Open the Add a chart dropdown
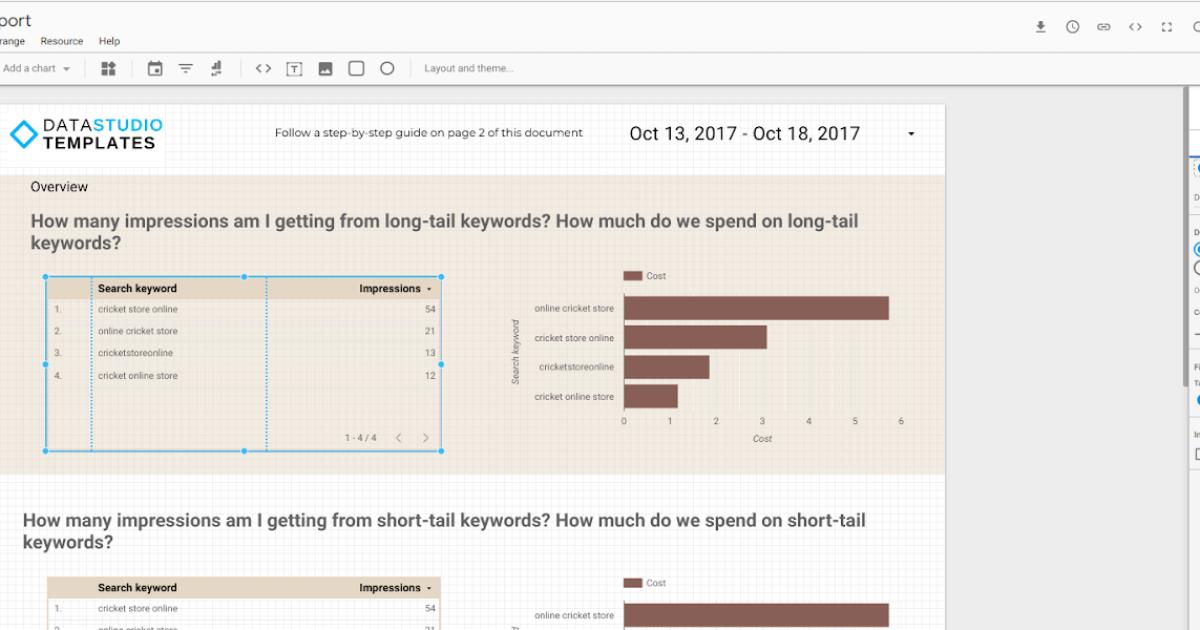Viewport: 1200px width, 630px height. coord(31,68)
